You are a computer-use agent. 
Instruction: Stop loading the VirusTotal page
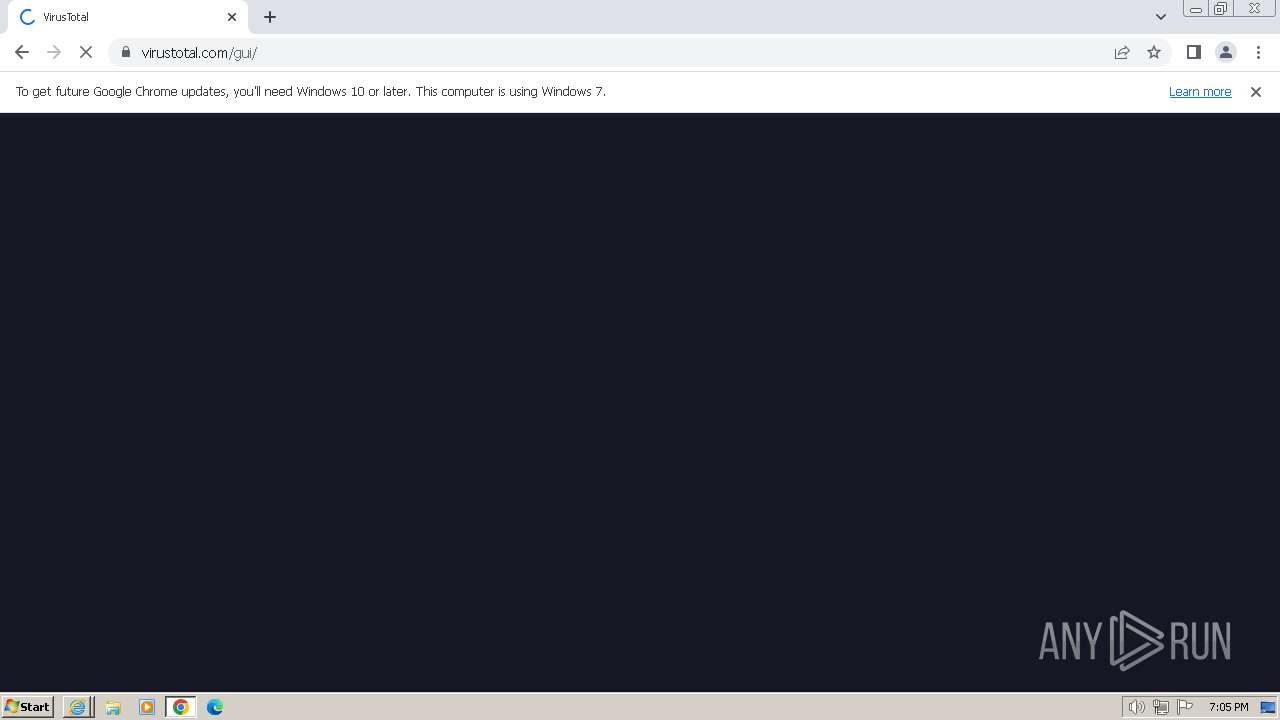pos(86,52)
